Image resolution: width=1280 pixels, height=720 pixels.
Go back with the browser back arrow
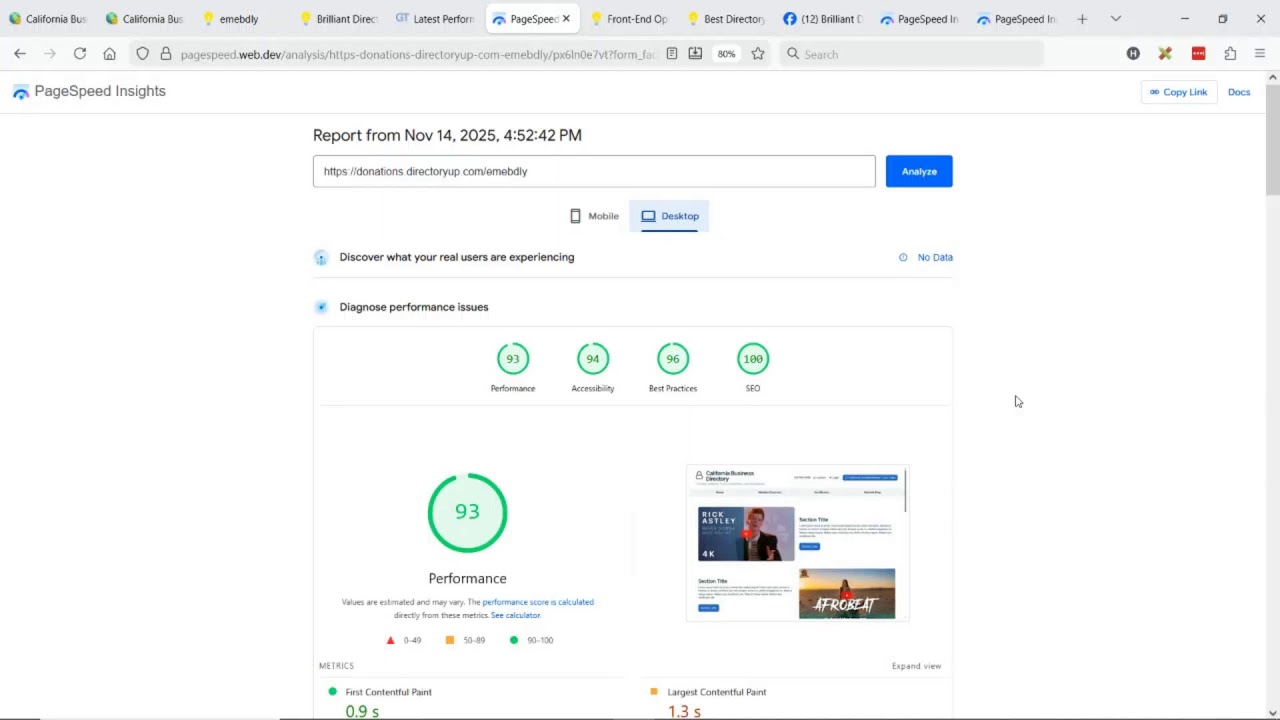point(20,54)
